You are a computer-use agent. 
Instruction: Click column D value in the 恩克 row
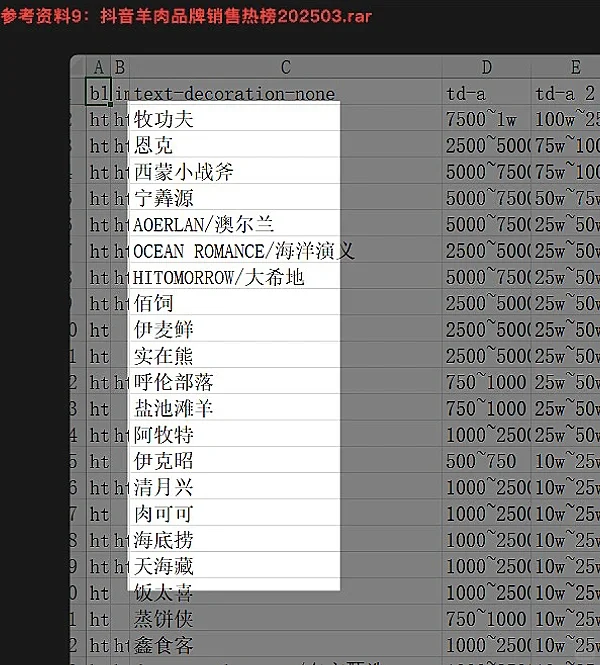[x=486, y=145]
